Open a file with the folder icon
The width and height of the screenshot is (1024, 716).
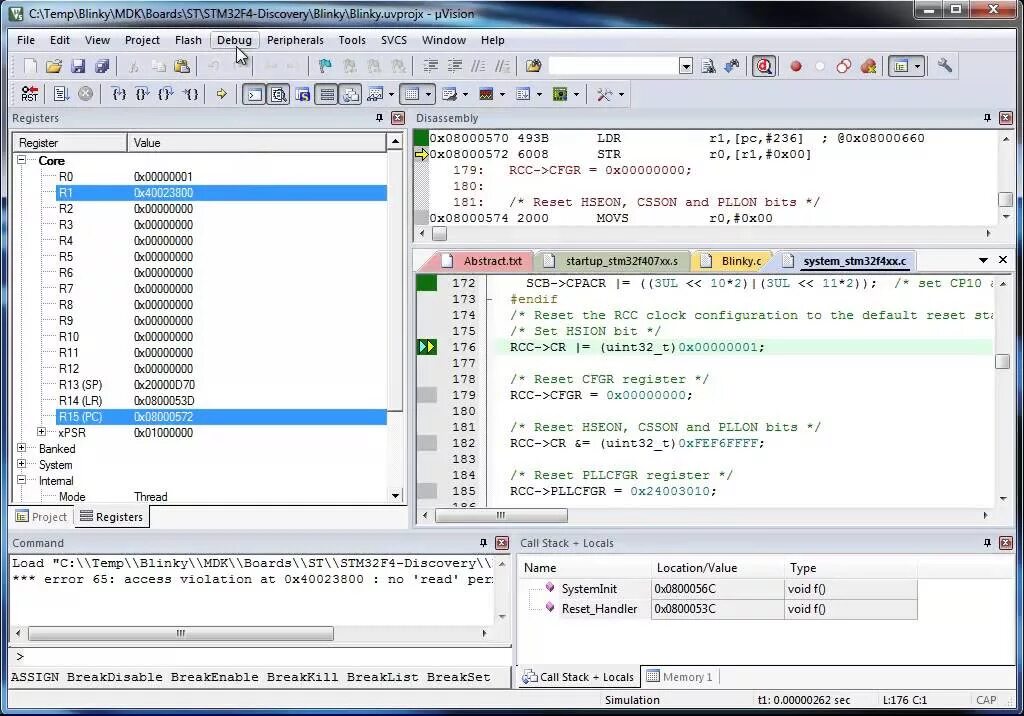click(54, 66)
